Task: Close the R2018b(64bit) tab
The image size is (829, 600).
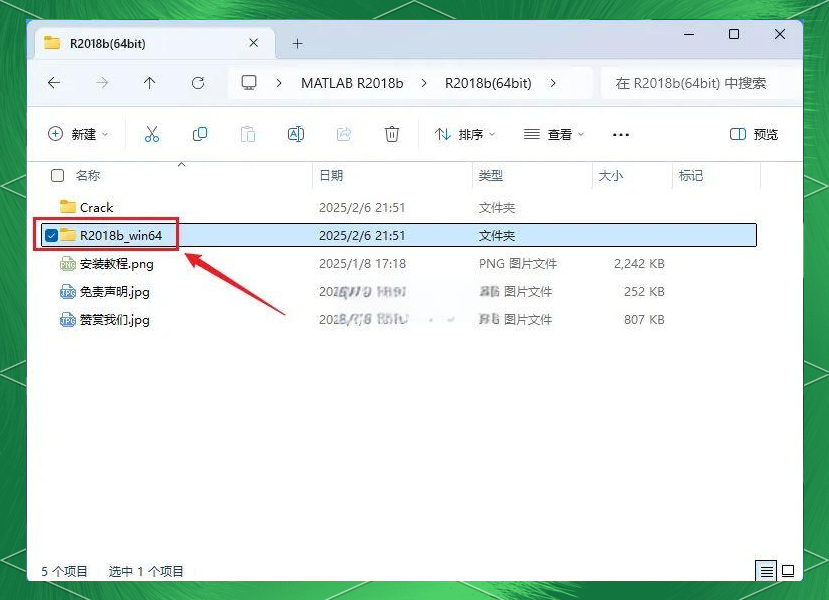Action: (254, 43)
